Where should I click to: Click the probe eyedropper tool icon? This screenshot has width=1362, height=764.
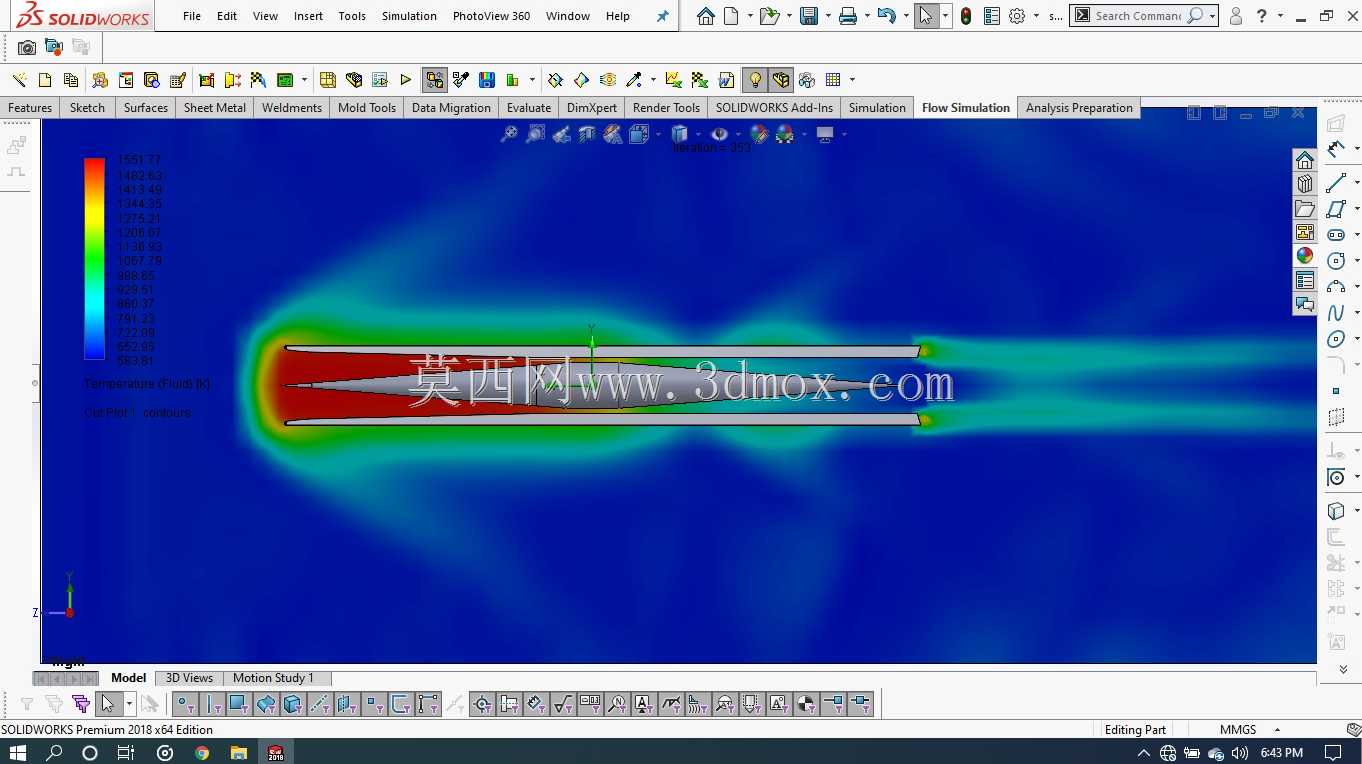(634, 80)
